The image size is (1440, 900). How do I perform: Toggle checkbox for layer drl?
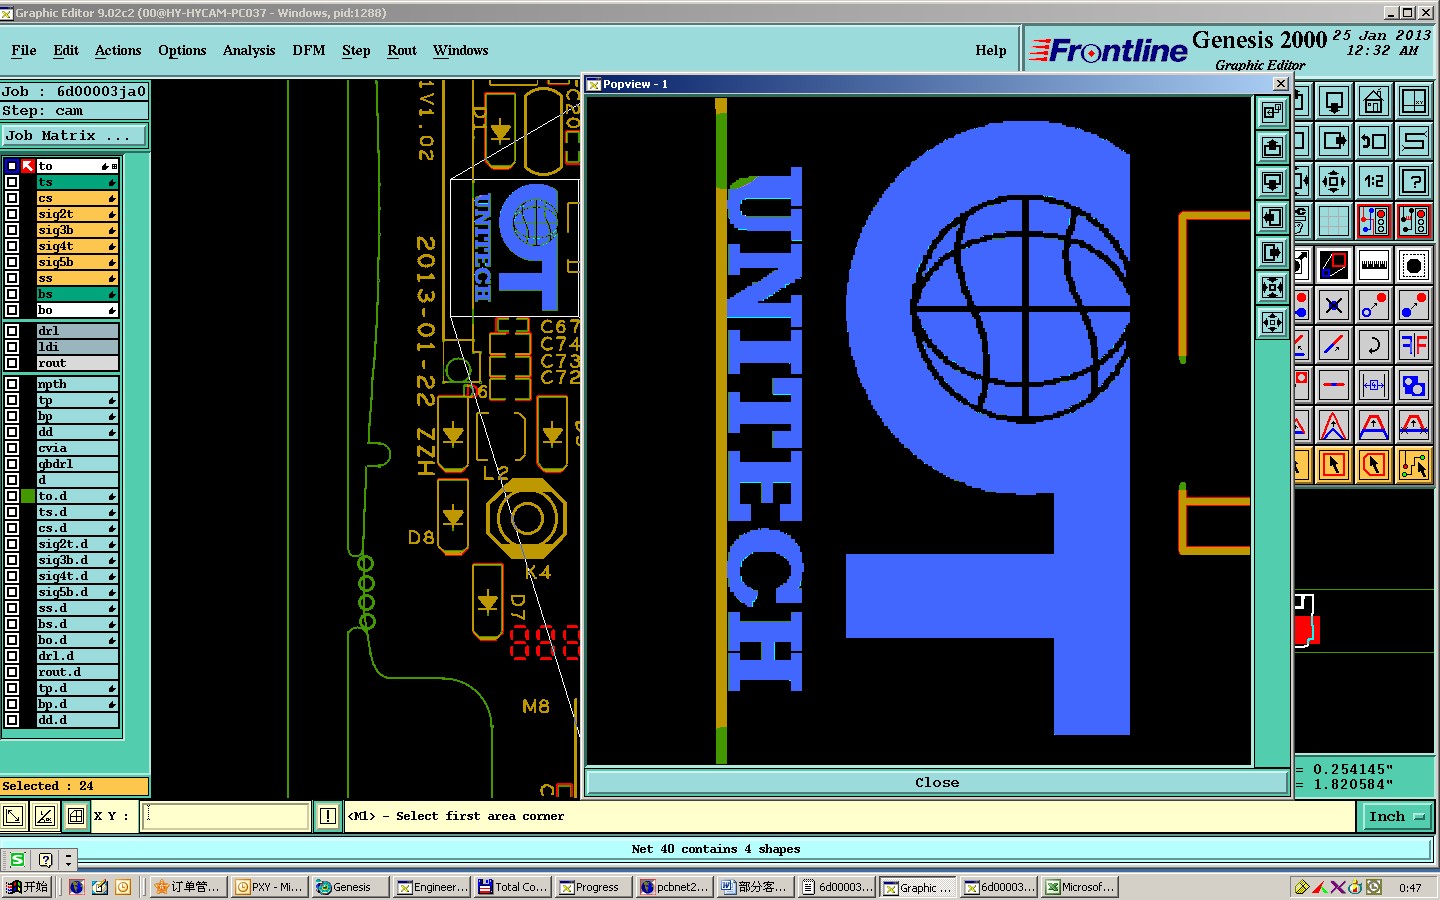click(x=12, y=331)
